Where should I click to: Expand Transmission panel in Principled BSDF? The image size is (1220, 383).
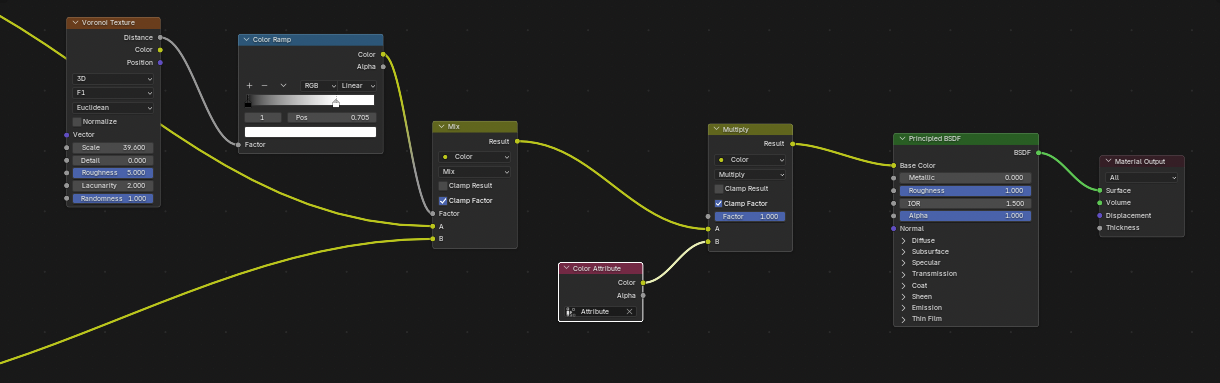pyautogui.click(x=904, y=274)
